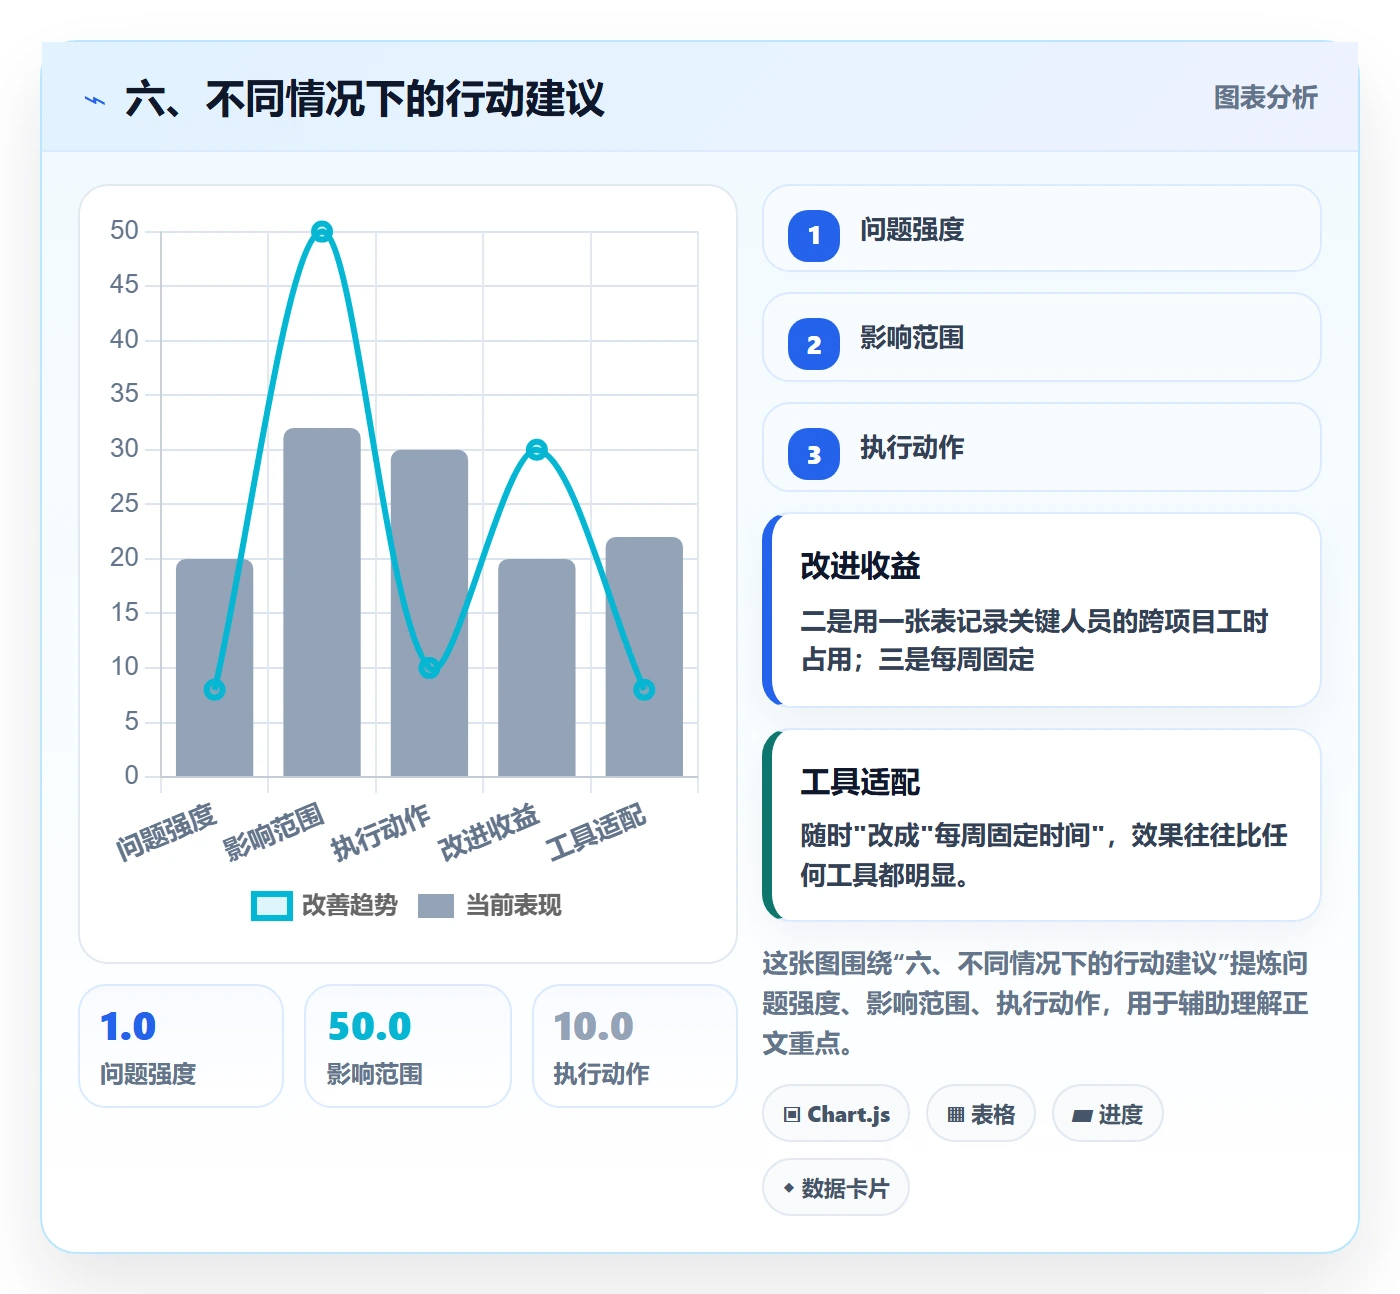Open the 图表分析 label in the header
Image resolution: width=1400 pixels, height=1294 pixels.
[1265, 97]
